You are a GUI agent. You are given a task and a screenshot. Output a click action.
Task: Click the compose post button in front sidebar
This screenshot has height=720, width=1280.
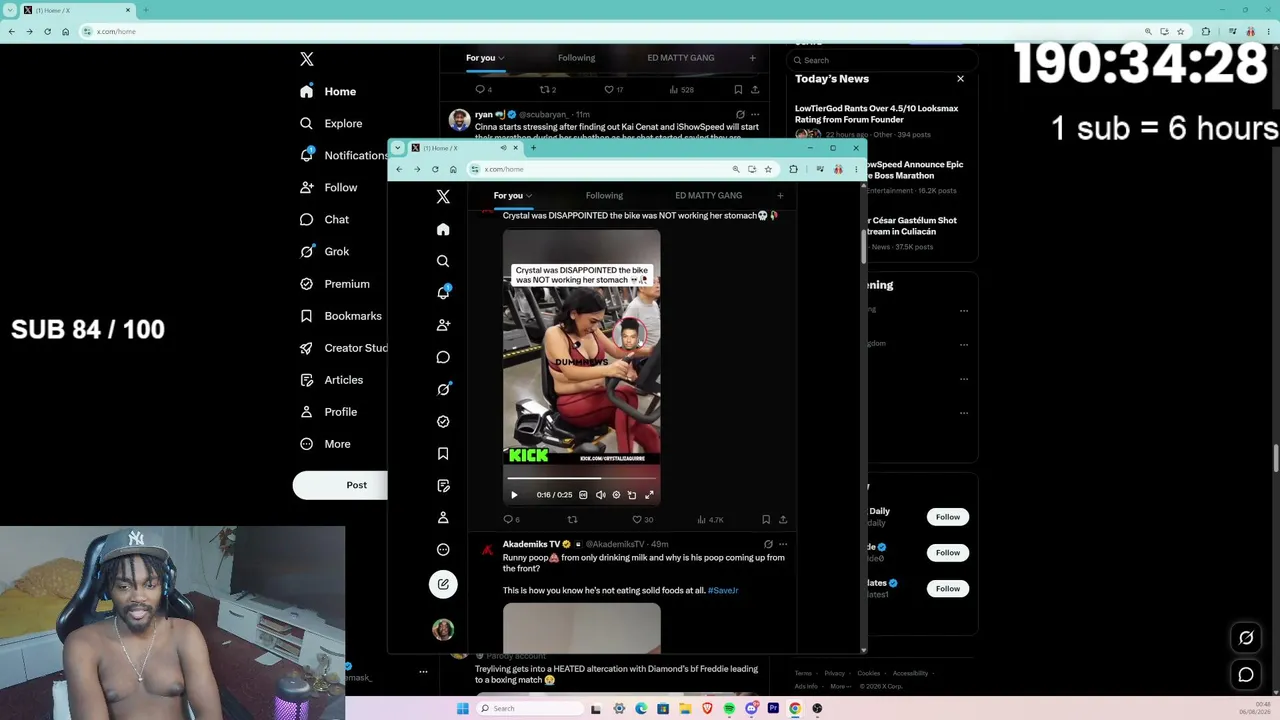[x=443, y=584]
